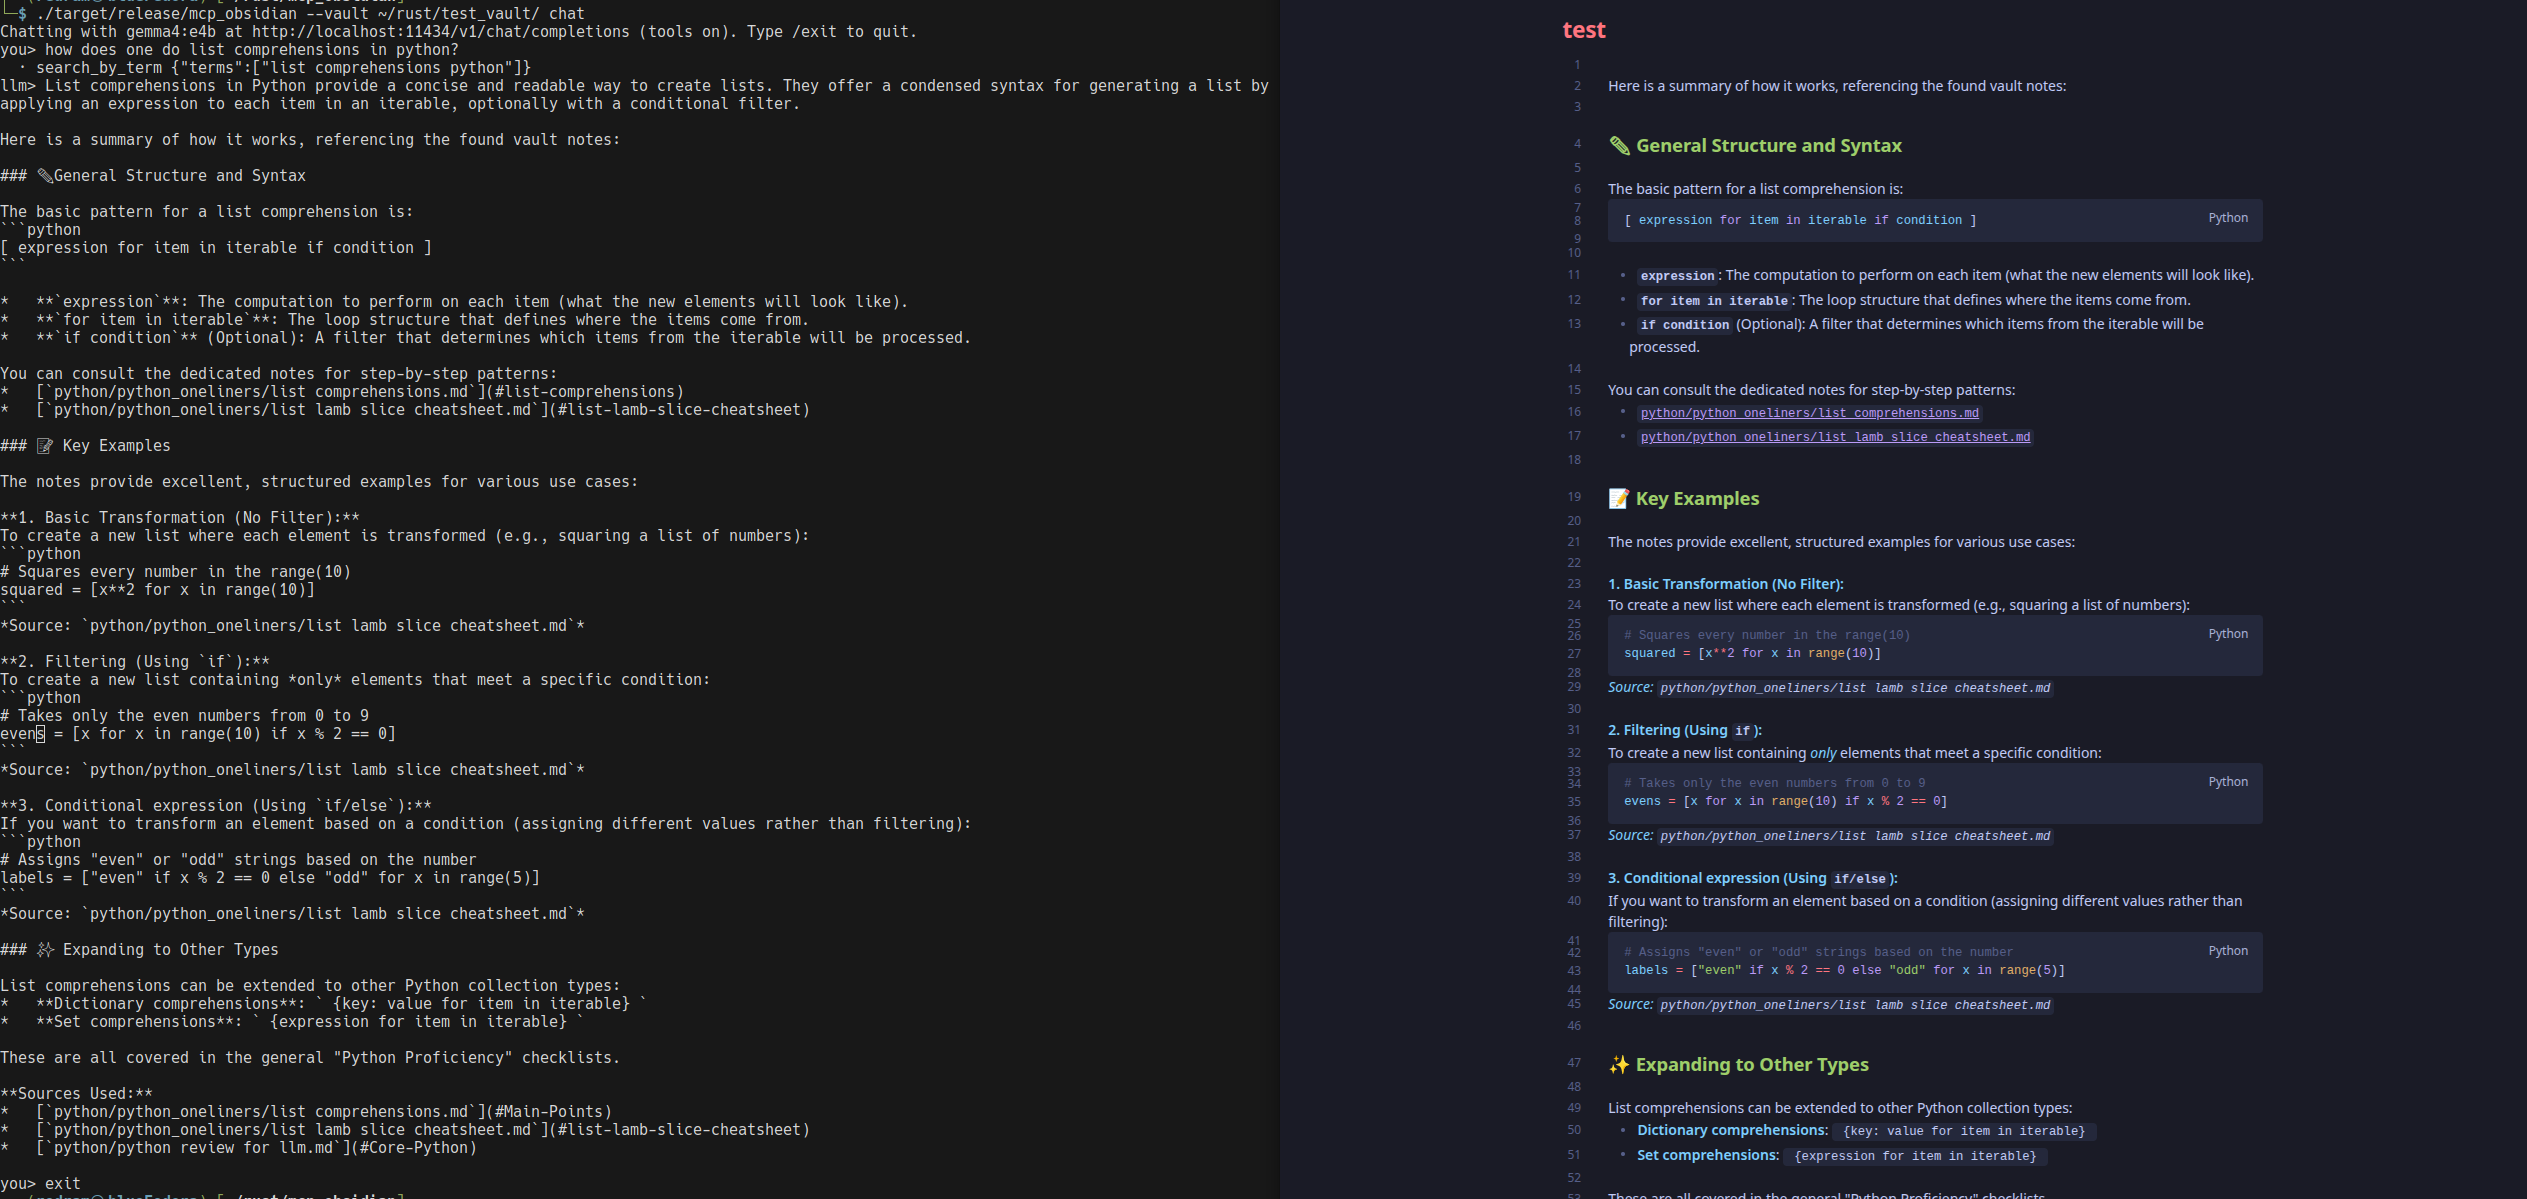Click gutter line number 47 in the note
Screen dimensions: 2527x1199
tap(1574, 1063)
